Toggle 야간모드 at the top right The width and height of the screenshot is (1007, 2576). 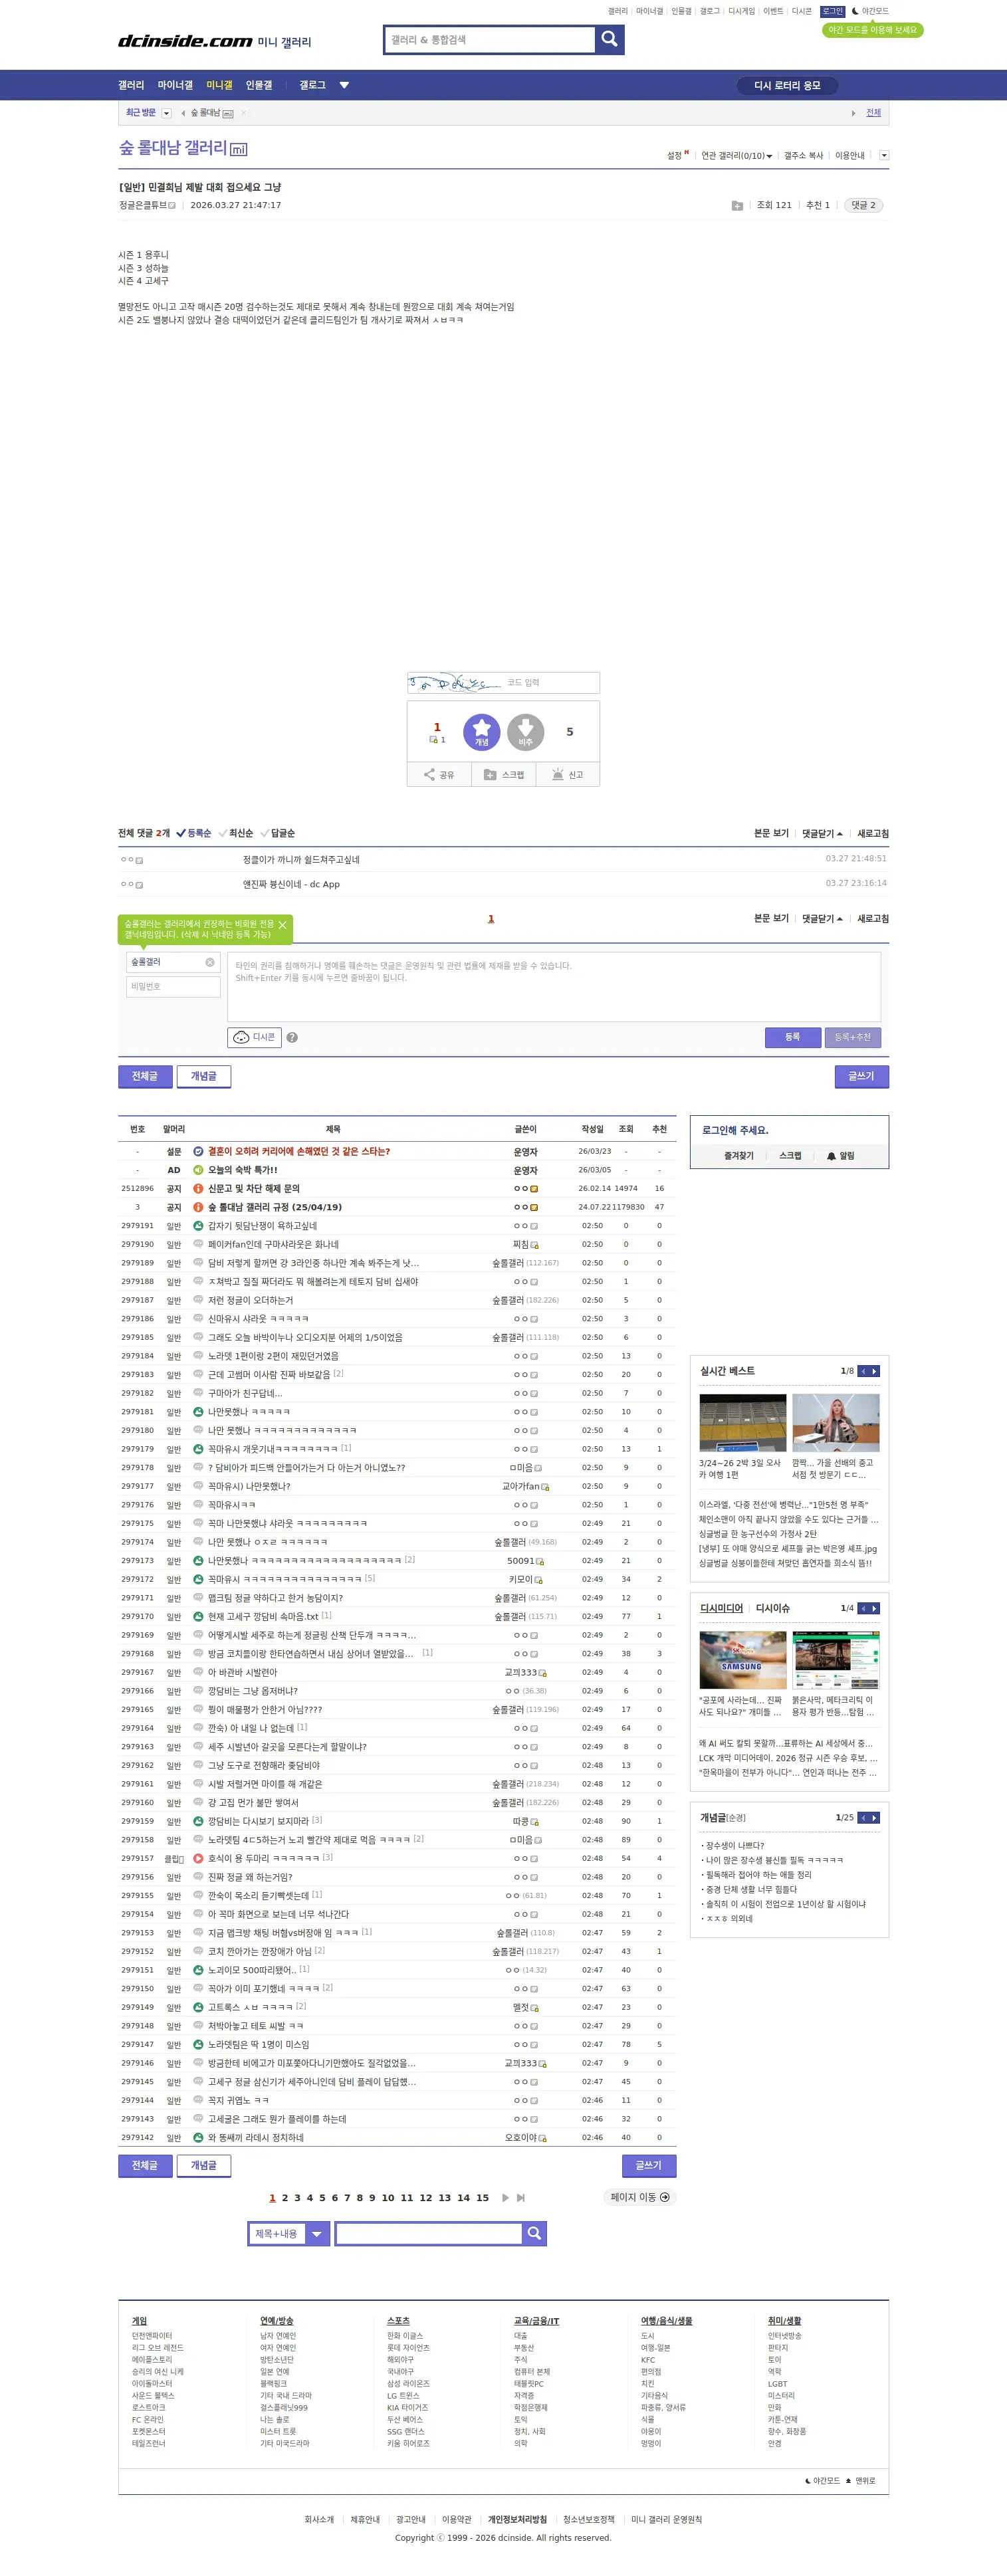coord(870,11)
